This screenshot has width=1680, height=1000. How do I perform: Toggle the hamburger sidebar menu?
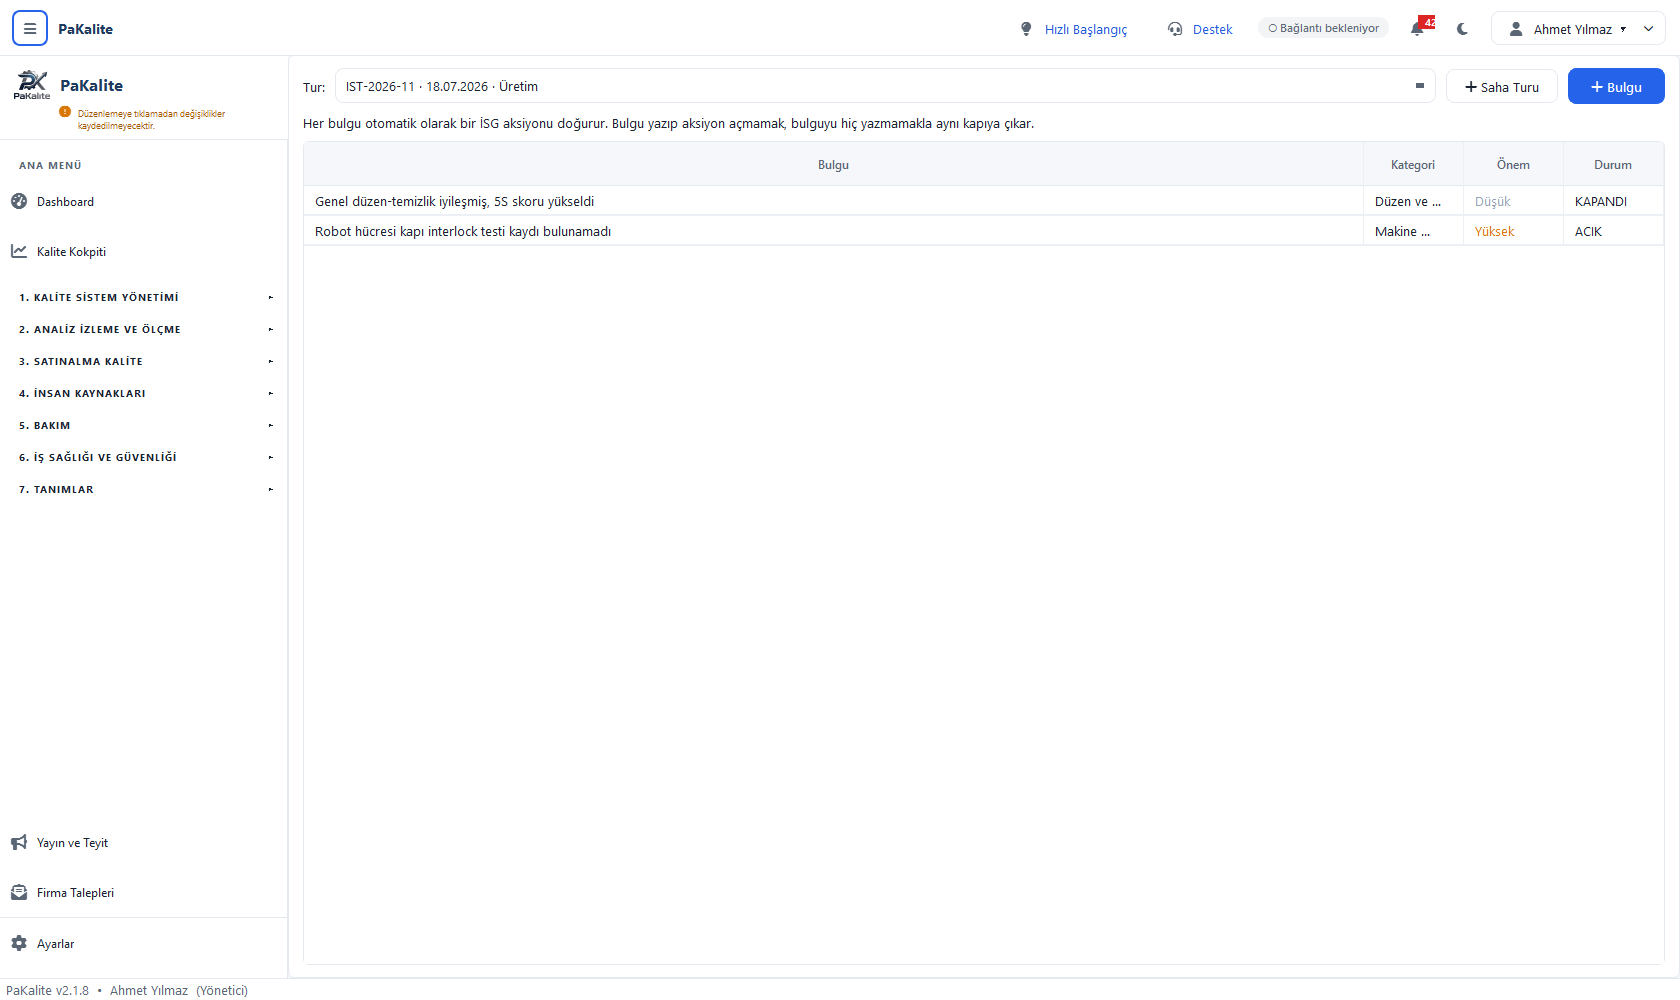point(30,29)
